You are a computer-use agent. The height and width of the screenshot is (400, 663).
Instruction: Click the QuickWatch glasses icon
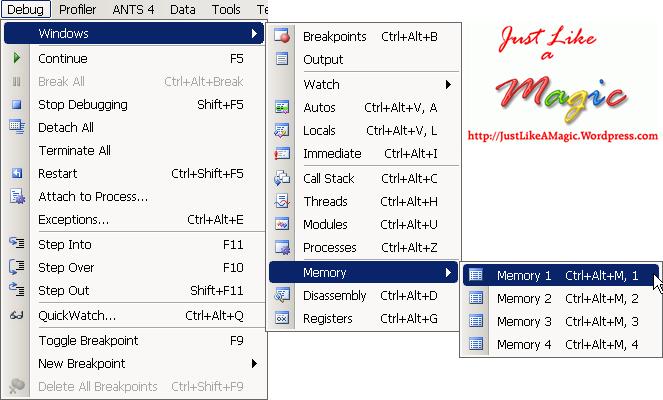pos(16,315)
